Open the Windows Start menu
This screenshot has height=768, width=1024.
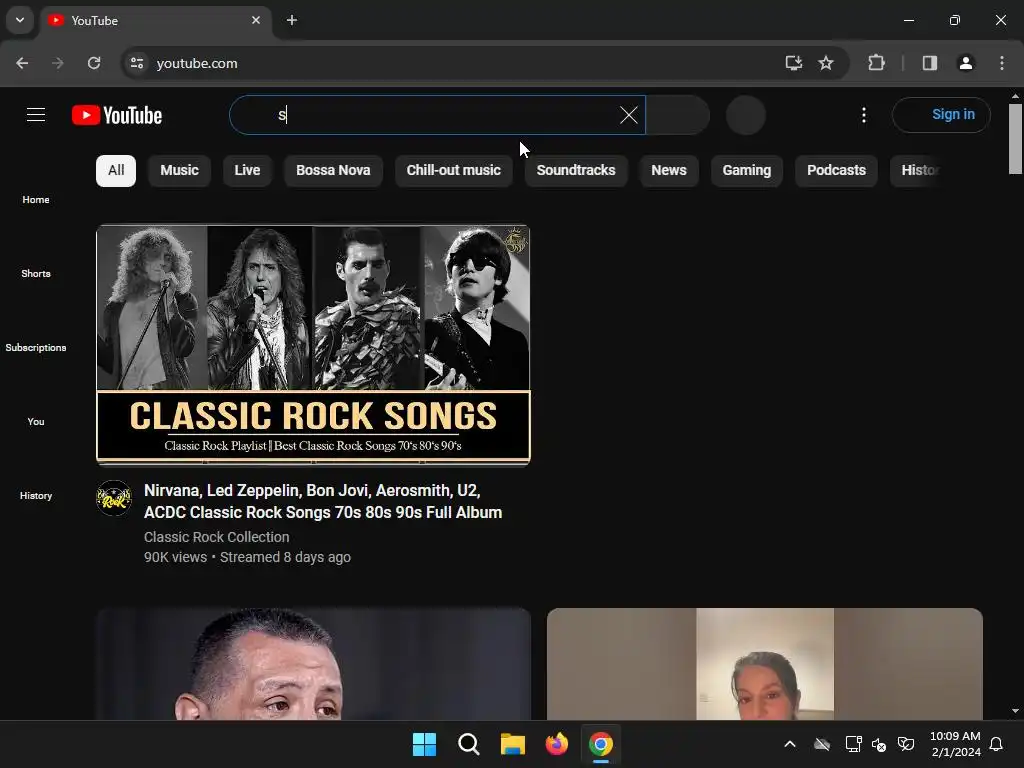[424, 744]
